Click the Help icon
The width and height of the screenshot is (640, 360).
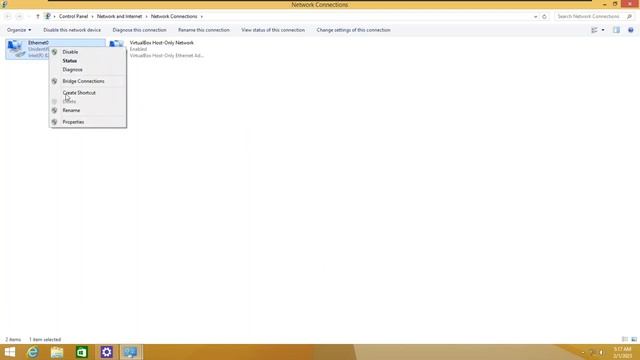point(631,30)
